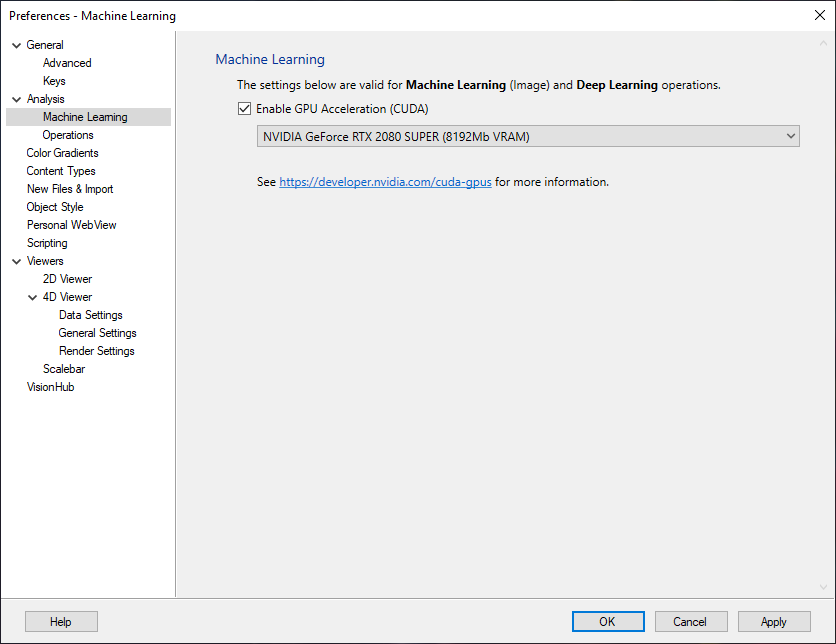Image resolution: width=836 pixels, height=644 pixels.
Task: Apply the current preference changes
Action: pos(773,621)
